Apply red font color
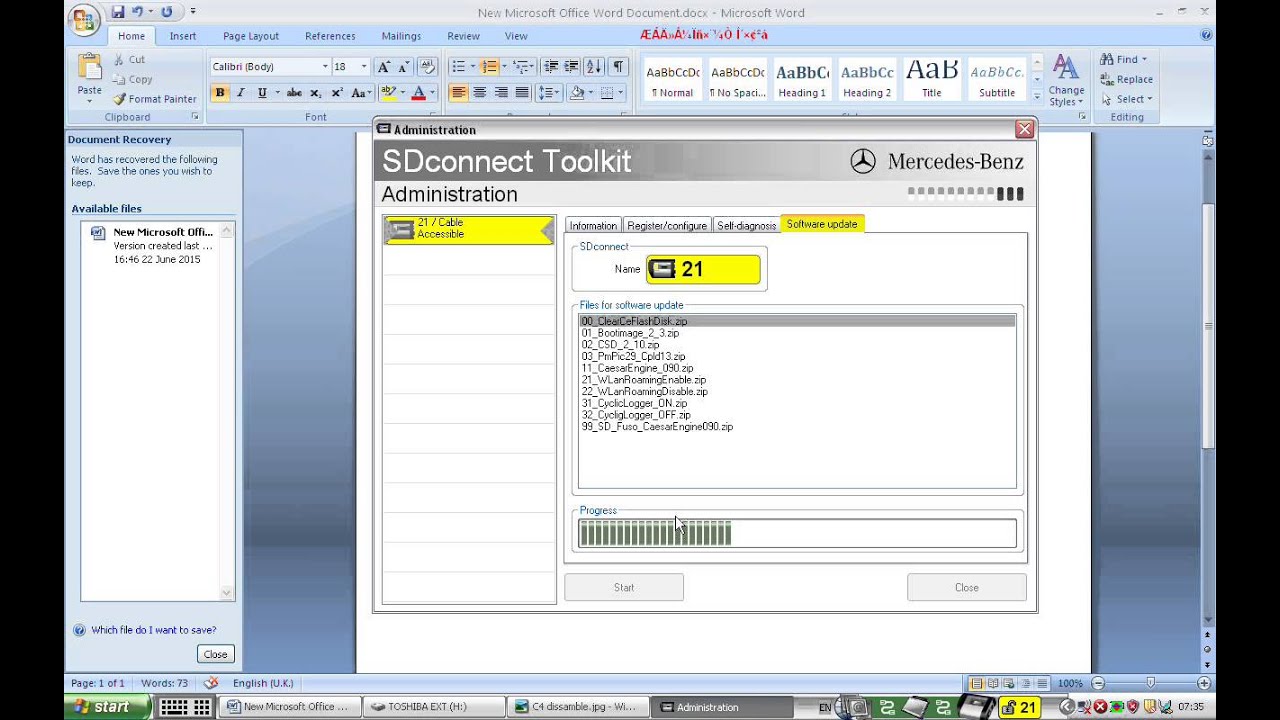This screenshot has height=720, width=1280. pyautogui.click(x=418, y=93)
